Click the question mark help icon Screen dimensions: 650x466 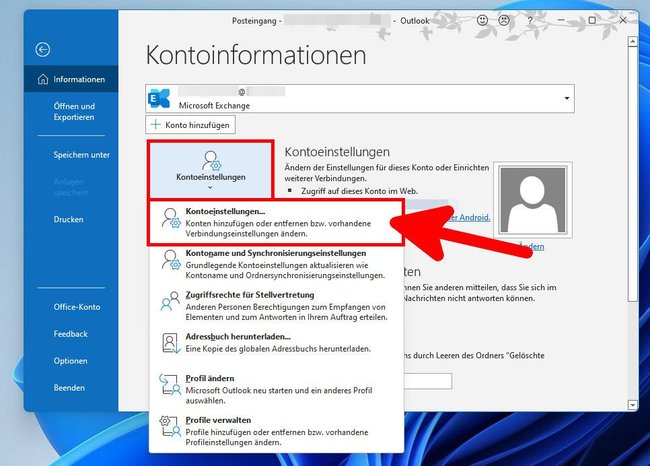click(x=530, y=20)
